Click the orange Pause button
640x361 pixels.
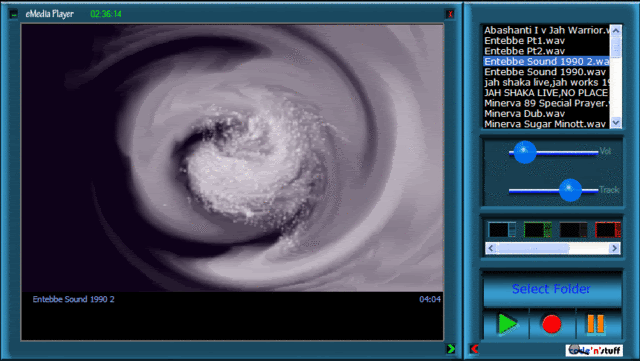[x=596, y=323]
